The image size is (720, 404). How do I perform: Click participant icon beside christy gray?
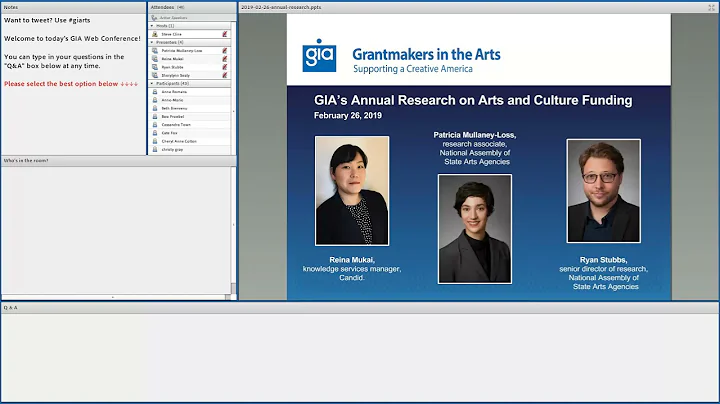(x=155, y=149)
